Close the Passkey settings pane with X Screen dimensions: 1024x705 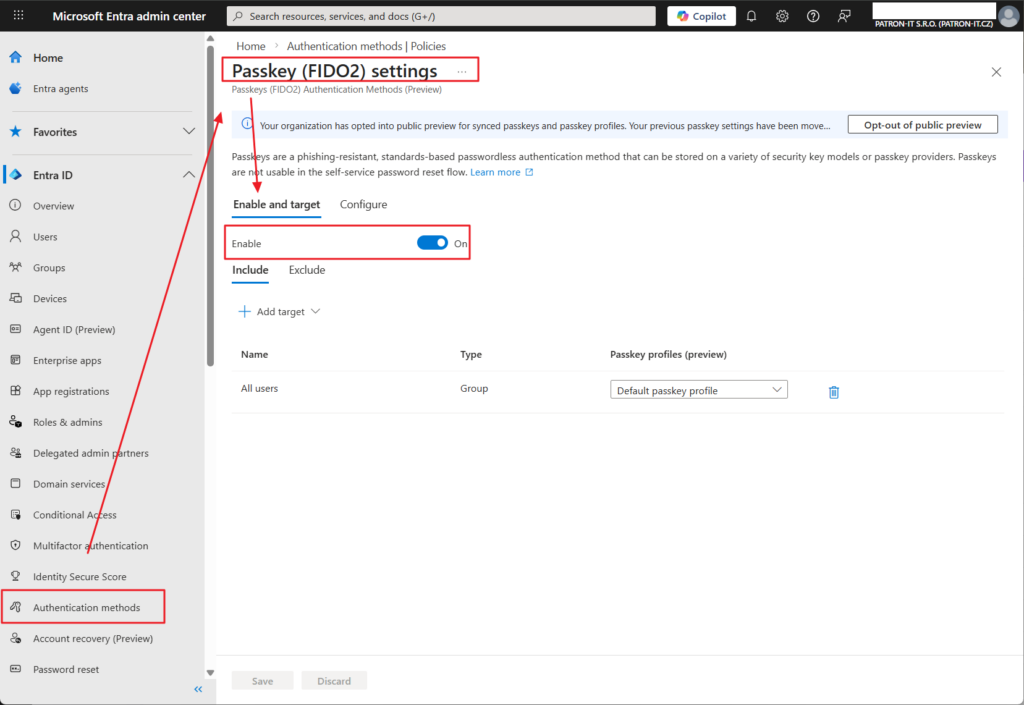[996, 72]
